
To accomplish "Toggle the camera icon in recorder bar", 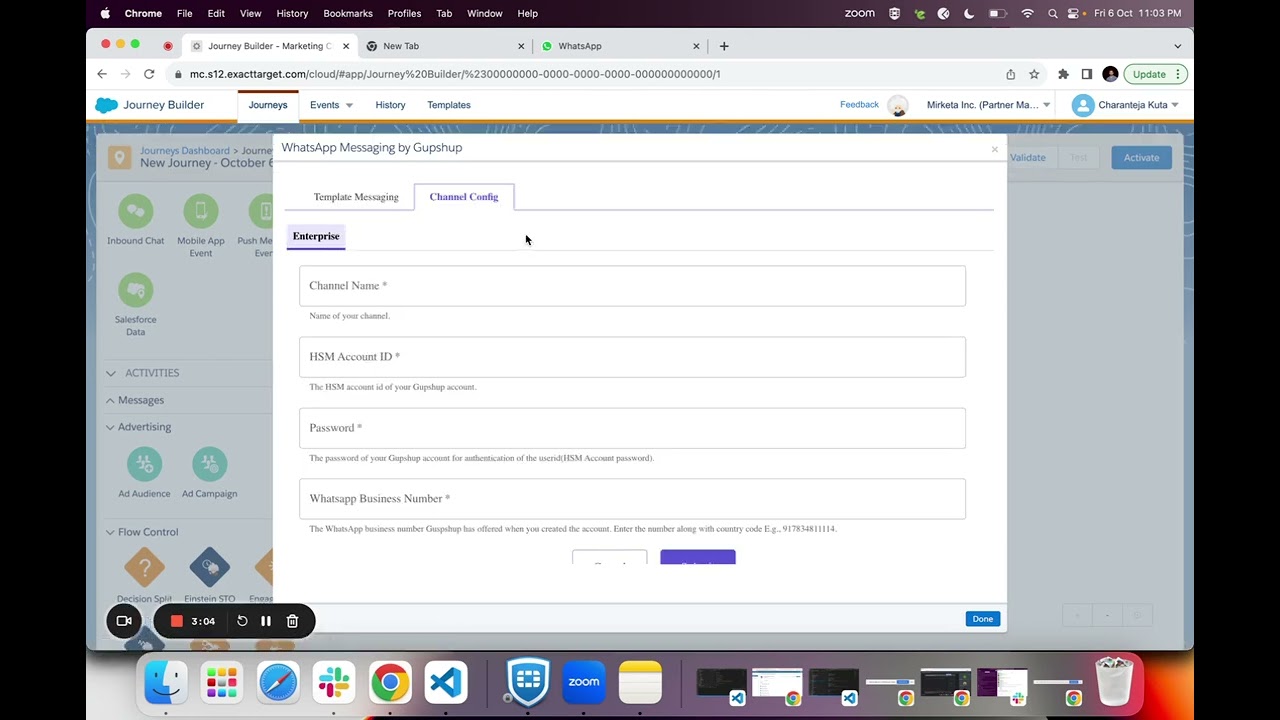I will [x=124, y=621].
